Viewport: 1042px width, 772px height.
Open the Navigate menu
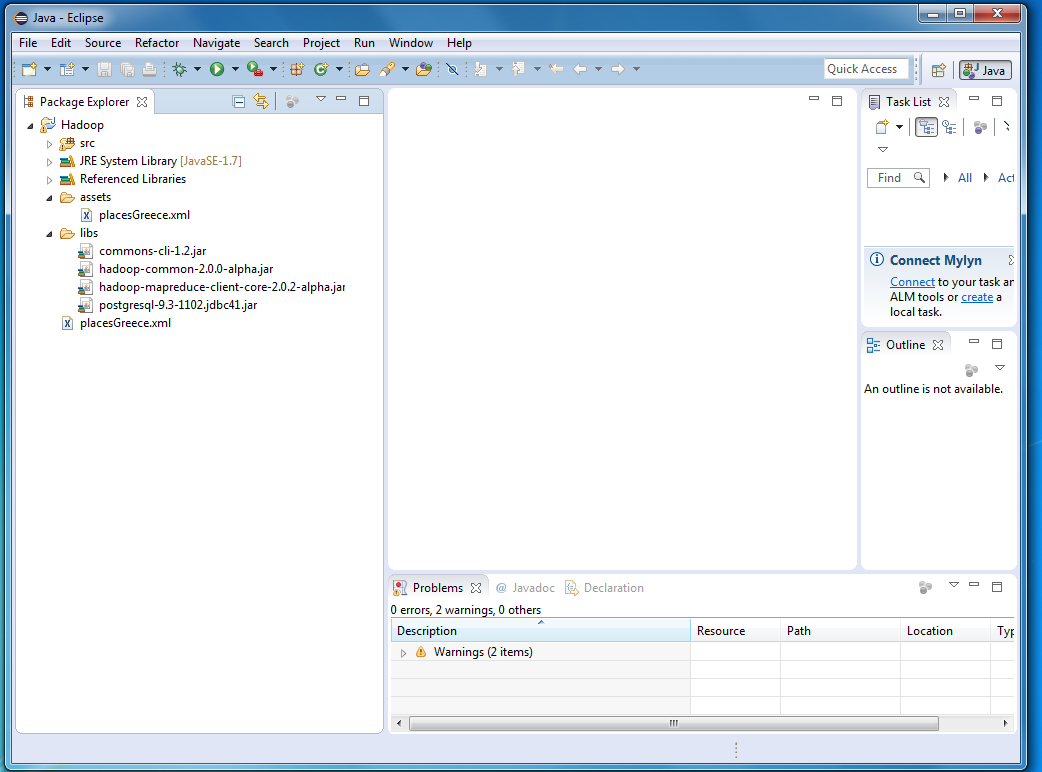[217, 43]
